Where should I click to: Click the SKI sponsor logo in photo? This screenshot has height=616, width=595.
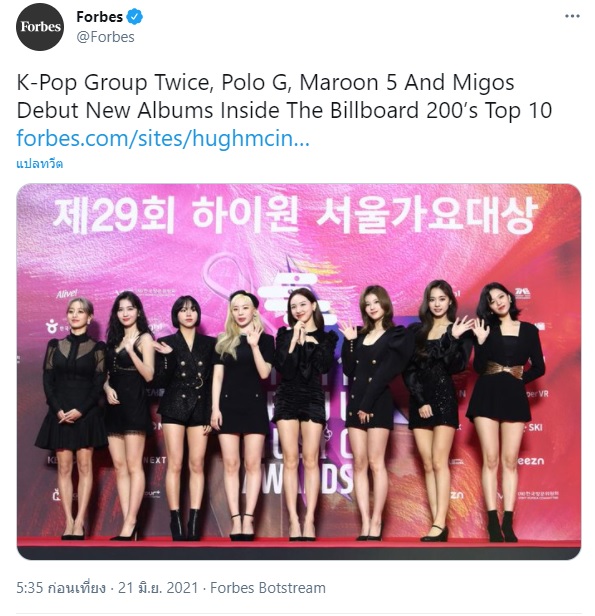pyautogui.click(x=534, y=427)
